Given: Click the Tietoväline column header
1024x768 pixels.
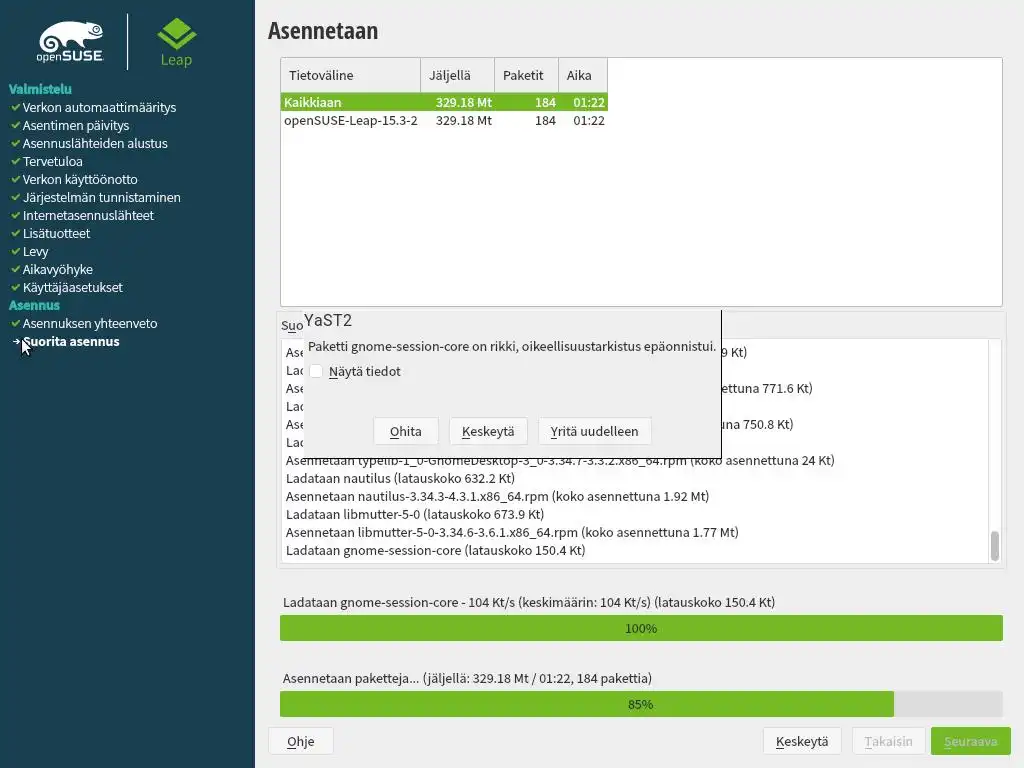Looking at the screenshot, I should [x=351, y=75].
